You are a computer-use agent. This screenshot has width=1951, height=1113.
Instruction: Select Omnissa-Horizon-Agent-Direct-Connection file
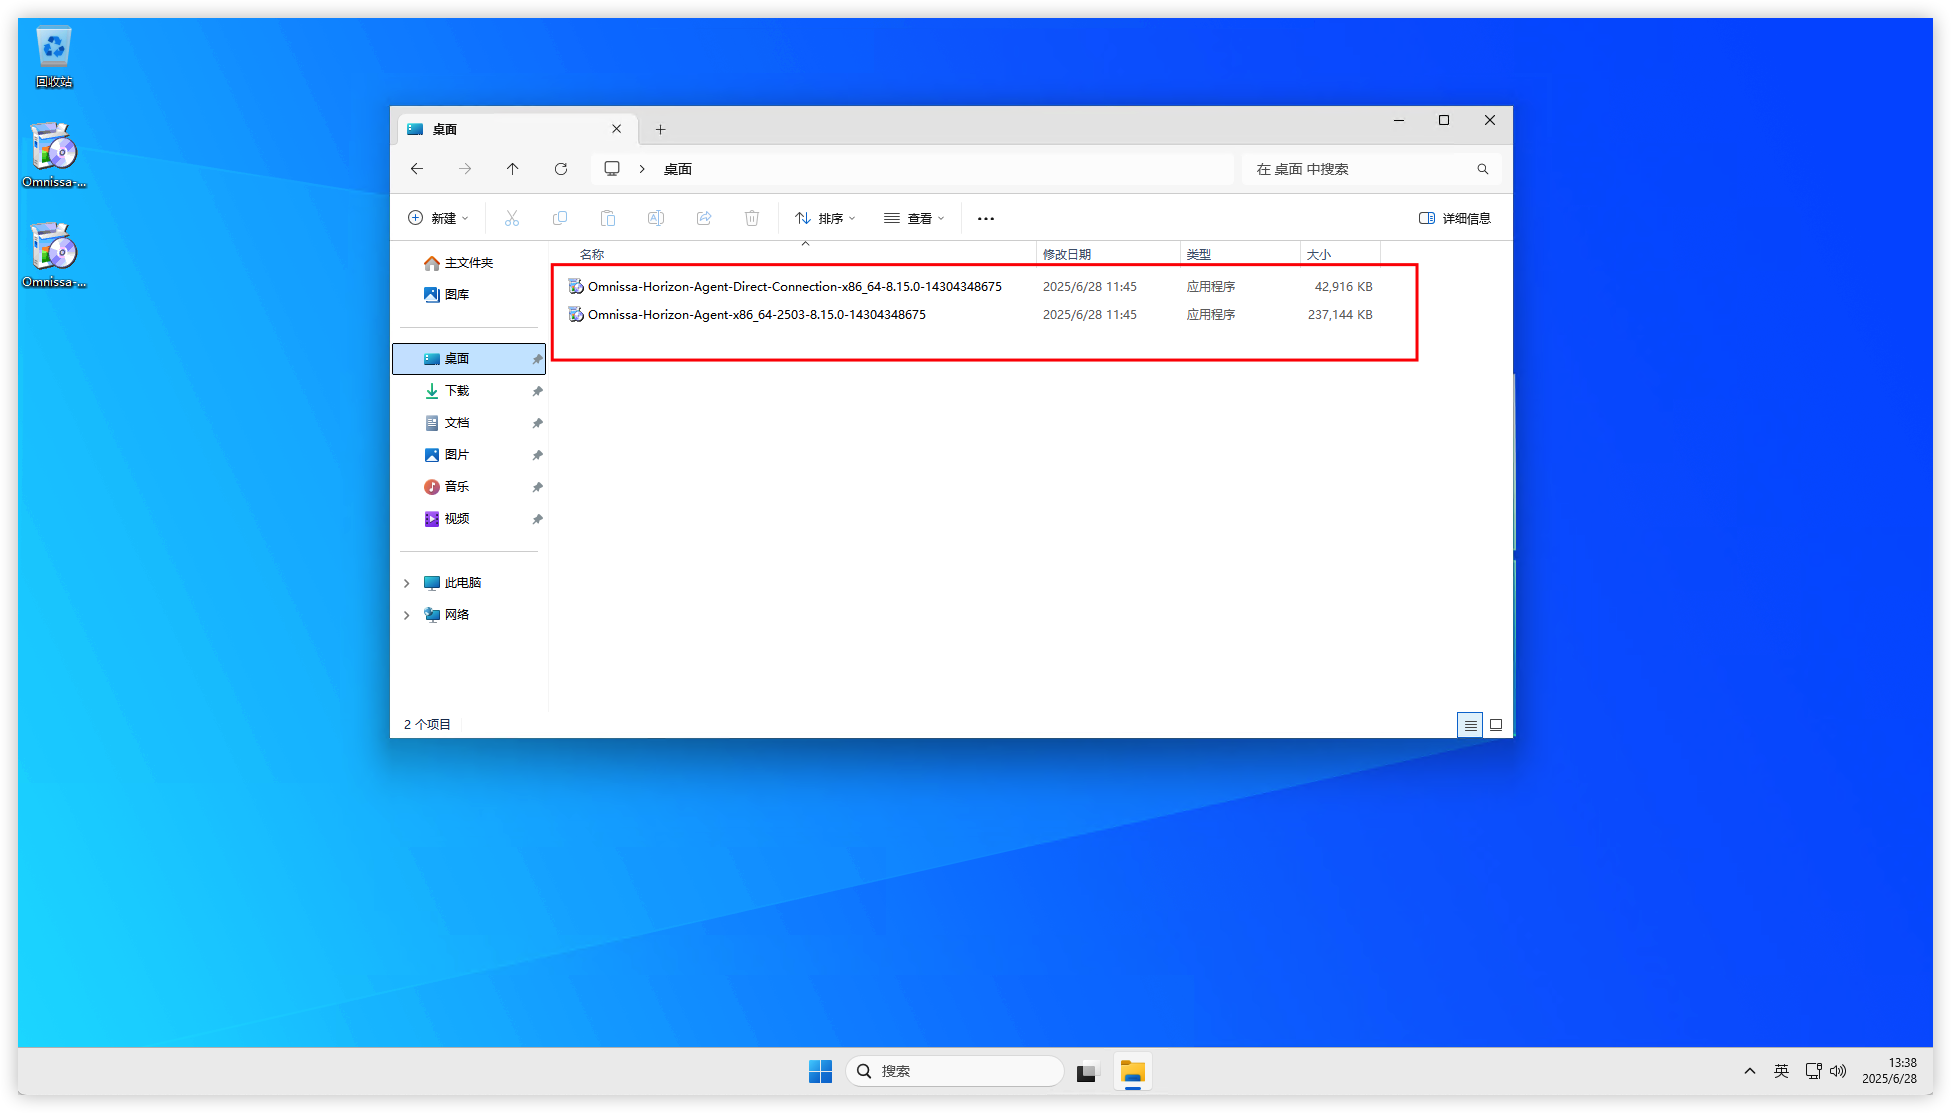795,287
